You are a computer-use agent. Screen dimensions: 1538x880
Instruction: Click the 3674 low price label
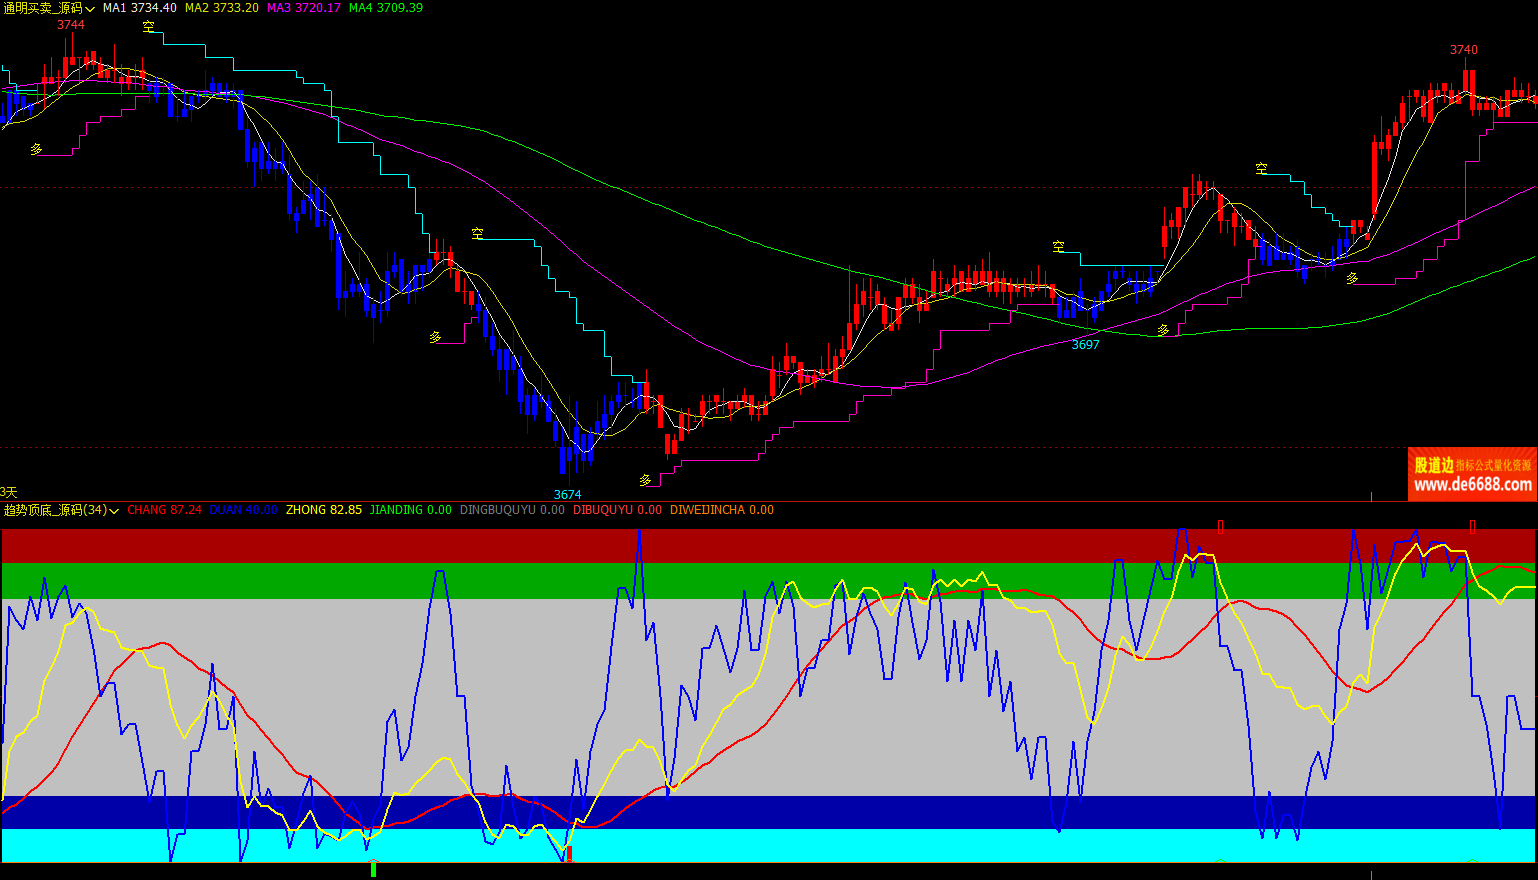(x=567, y=495)
